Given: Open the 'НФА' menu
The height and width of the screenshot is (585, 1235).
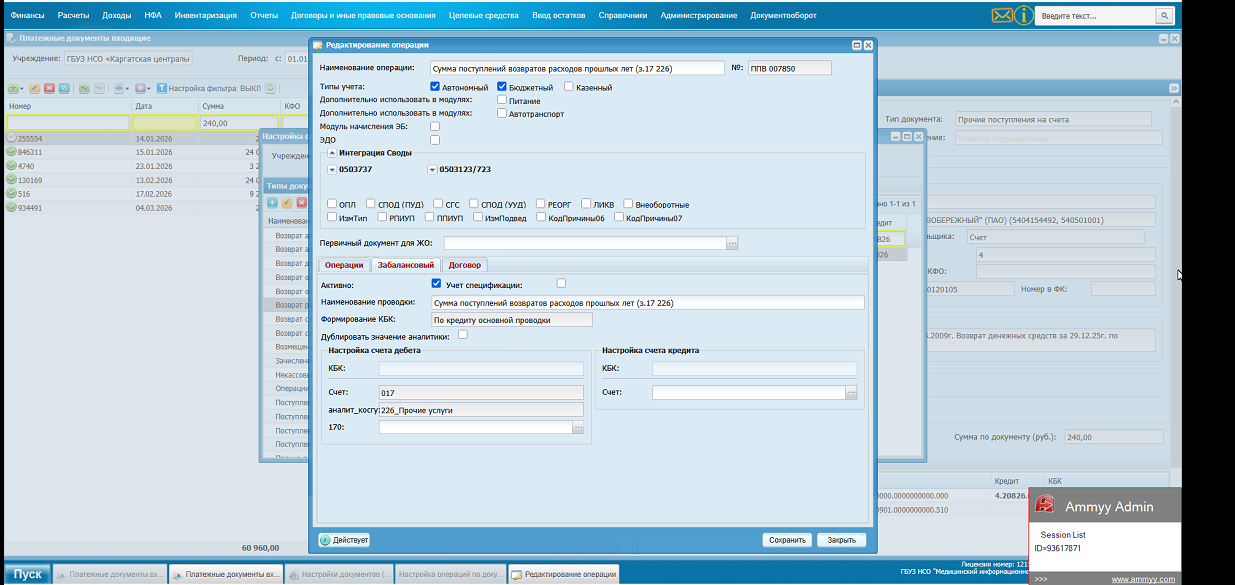Looking at the screenshot, I should tap(153, 16).
